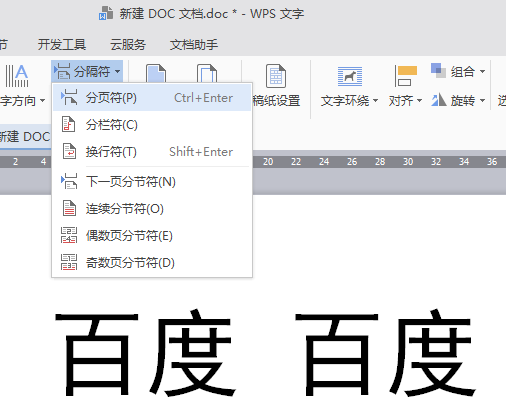The image size is (506, 414).
Task: Choose 分栏符(C) from the menu
Action: (x=152, y=125)
